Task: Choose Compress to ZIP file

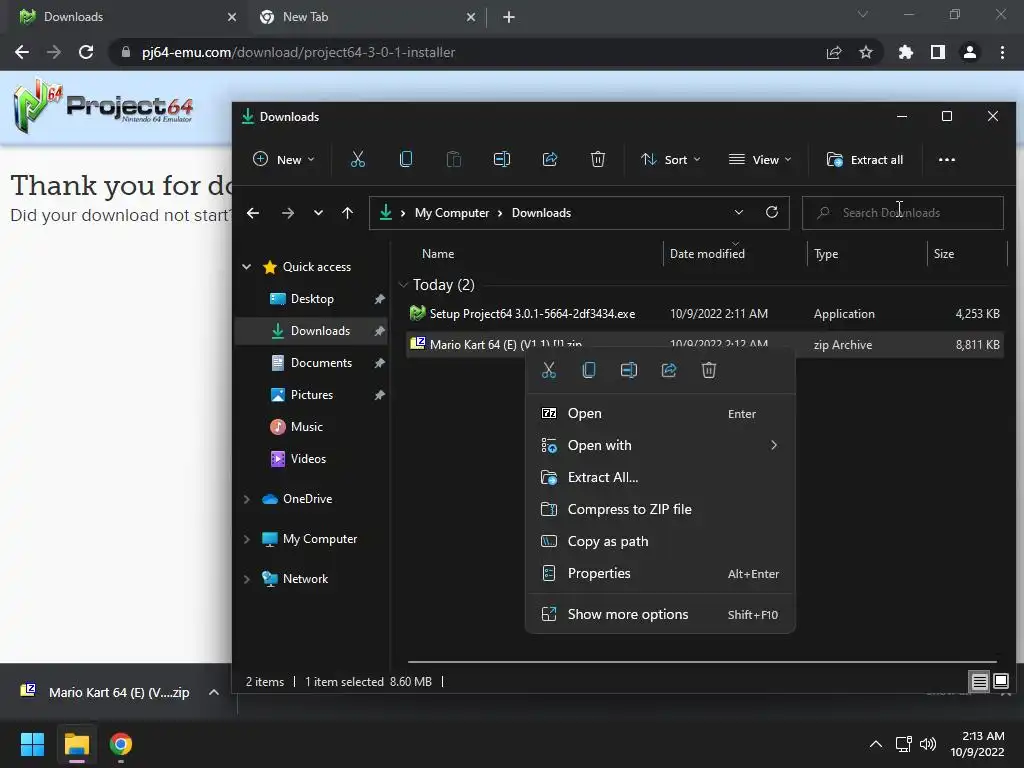Action: (660, 509)
